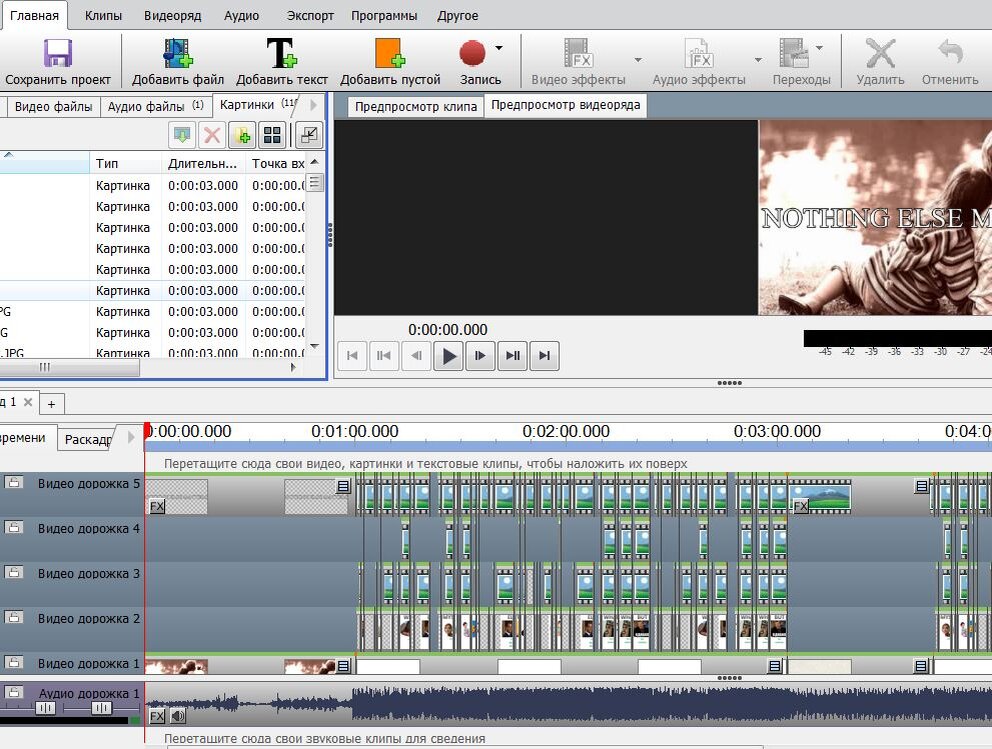Click red X remove icon in file list toolbar
This screenshot has width=992, height=749.
click(x=212, y=135)
